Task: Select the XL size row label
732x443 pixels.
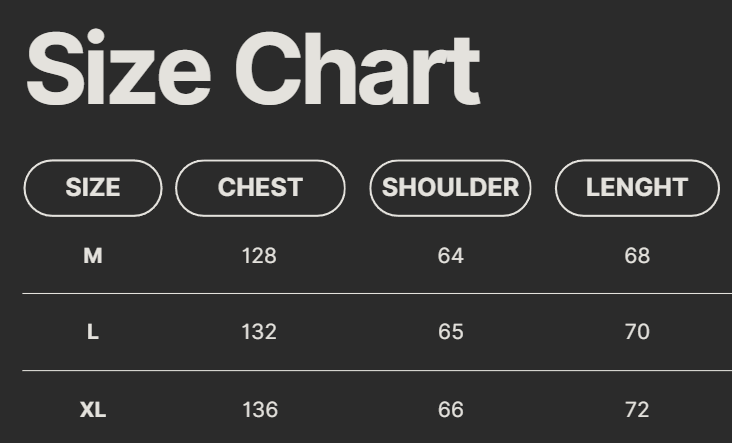Action: coord(93,409)
